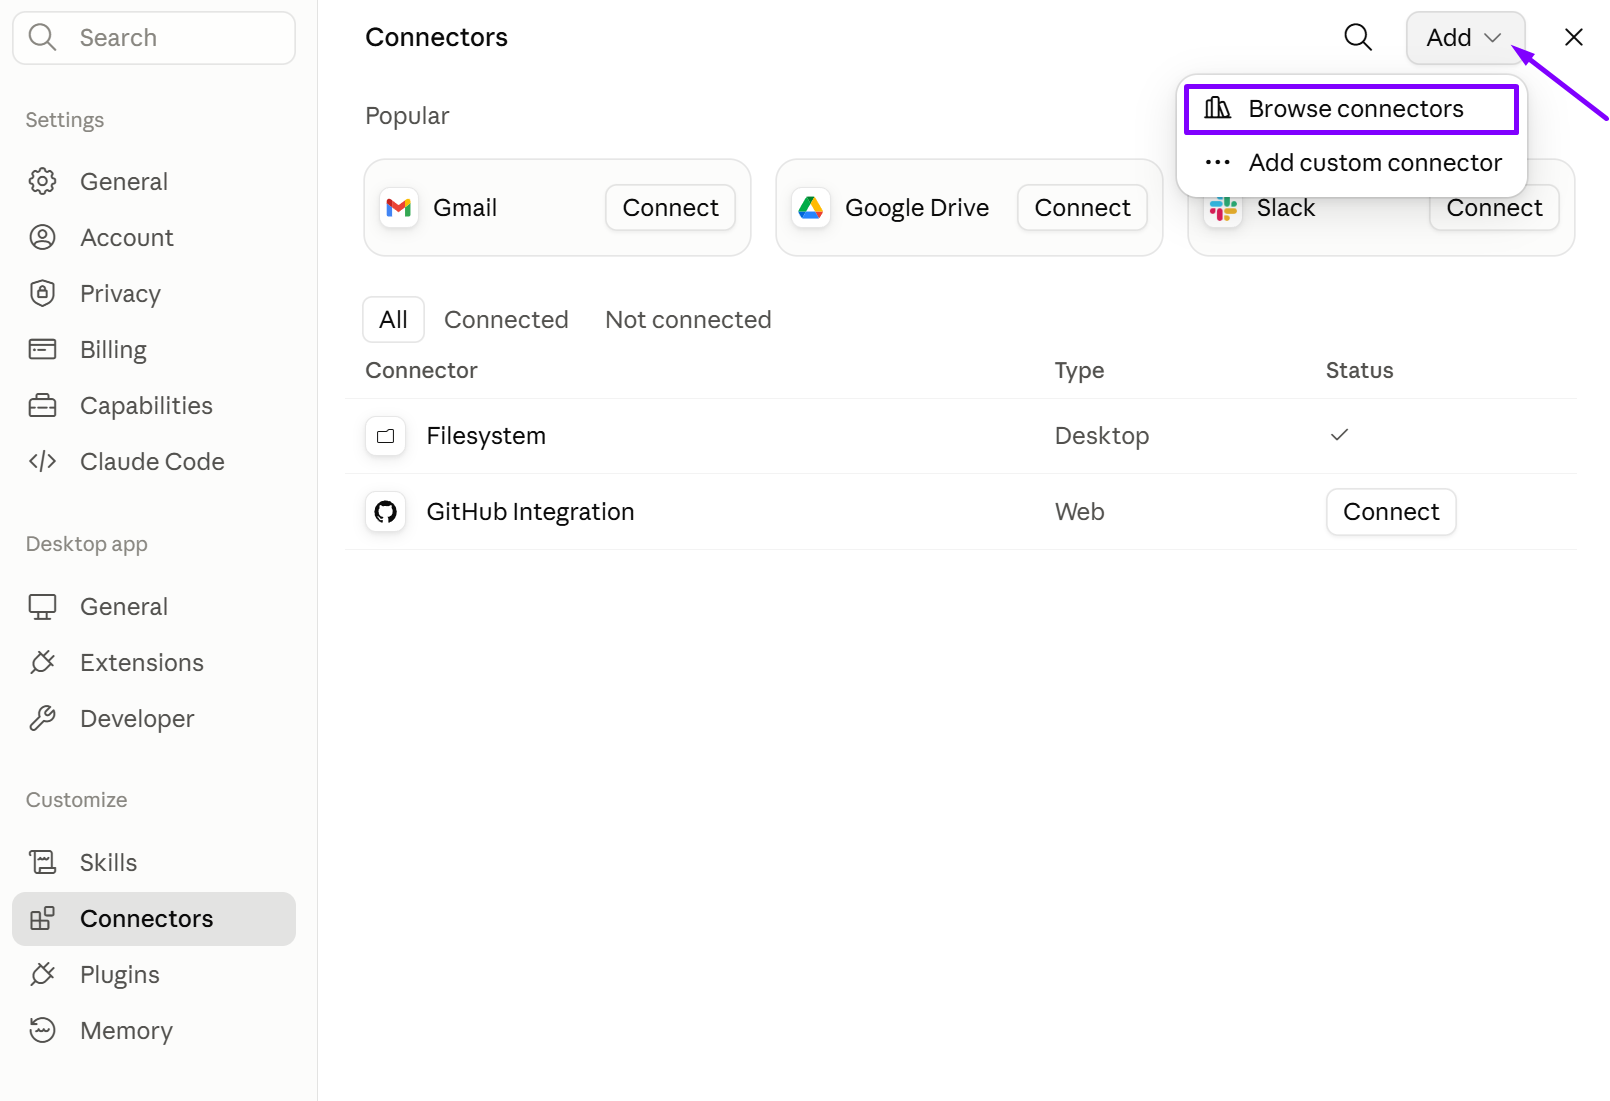Viewport: 1610px width, 1101px height.
Task: Click the sidebar search magnifier icon
Action: pyautogui.click(x=42, y=37)
